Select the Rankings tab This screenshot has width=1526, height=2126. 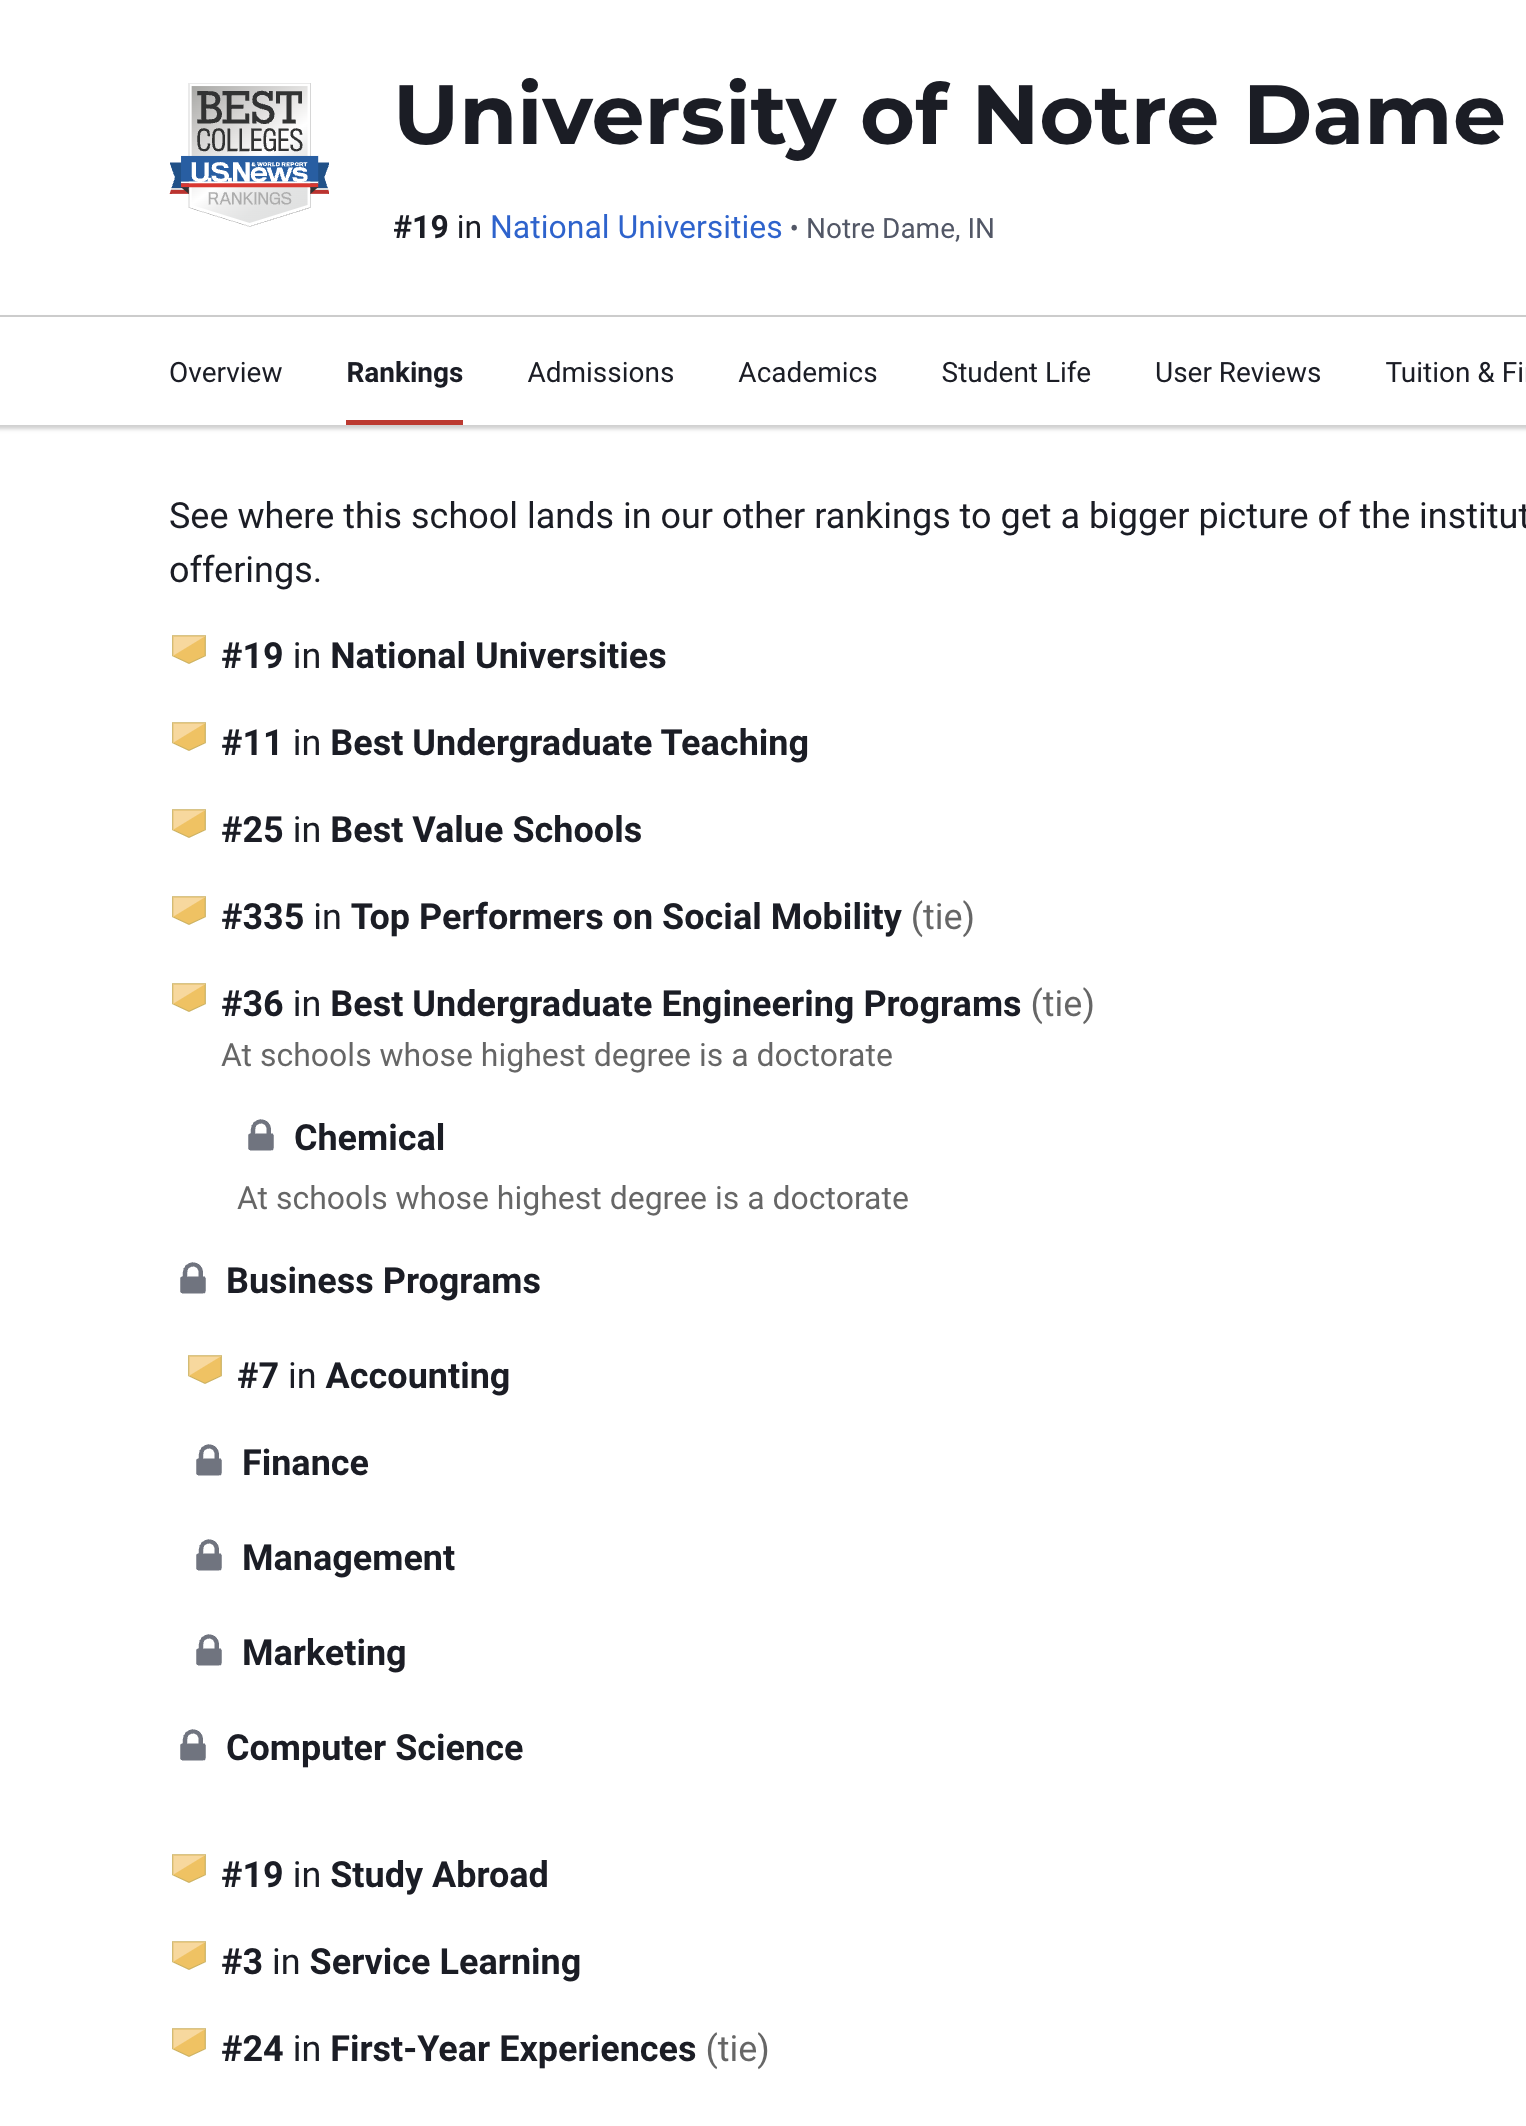click(405, 373)
